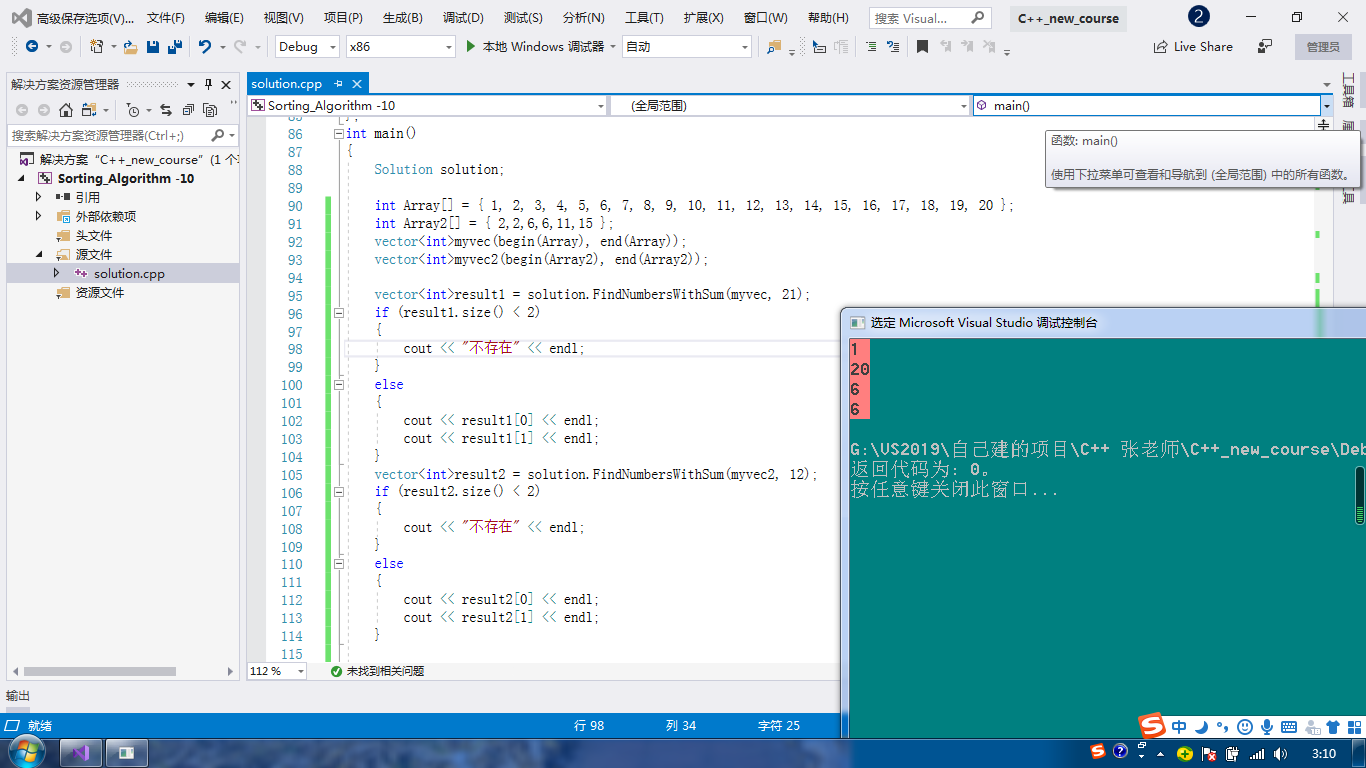Click the console window taskbar button
1366x768 pixels.
127,753
